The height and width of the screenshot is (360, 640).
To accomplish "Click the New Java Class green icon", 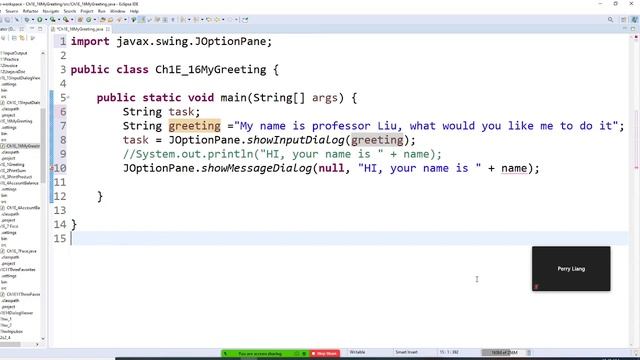I will [88, 20].
